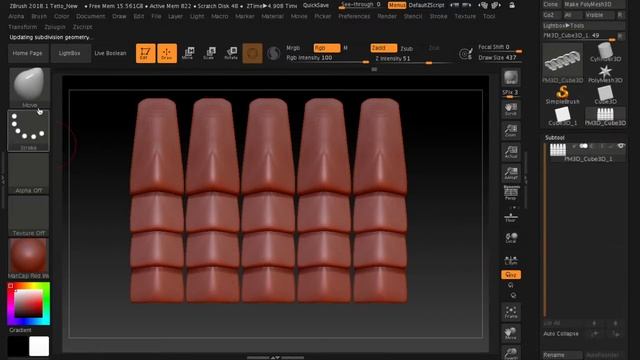Viewport: 640px width, 360px height.
Task: Select PM3D_Cube3D_1 subtool row thumbnail
Action: click(x=558, y=150)
